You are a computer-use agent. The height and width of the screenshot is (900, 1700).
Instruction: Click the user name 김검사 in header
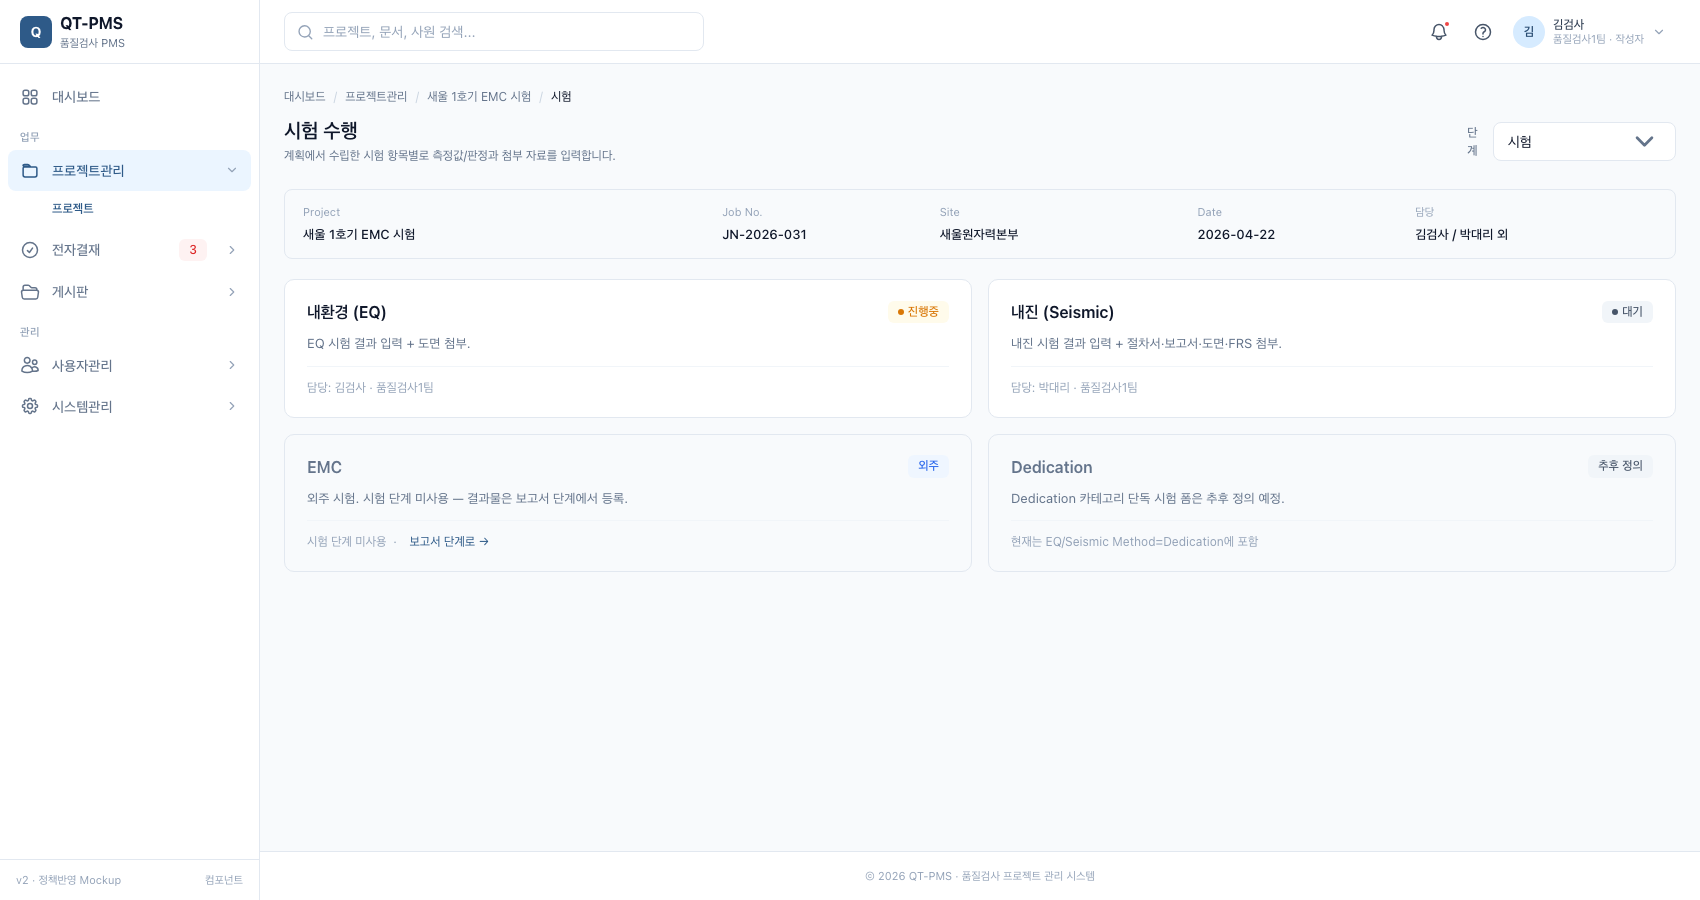(x=1568, y=24)
